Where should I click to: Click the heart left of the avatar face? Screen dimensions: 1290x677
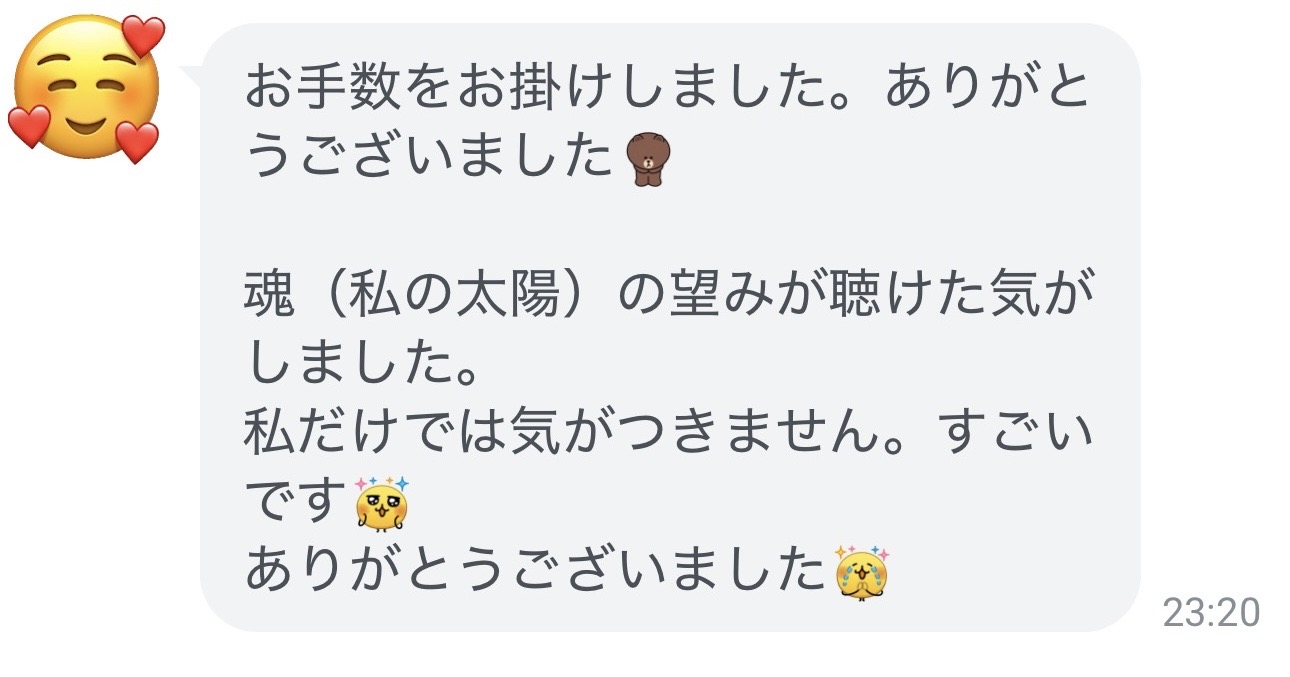coord(28,127)
